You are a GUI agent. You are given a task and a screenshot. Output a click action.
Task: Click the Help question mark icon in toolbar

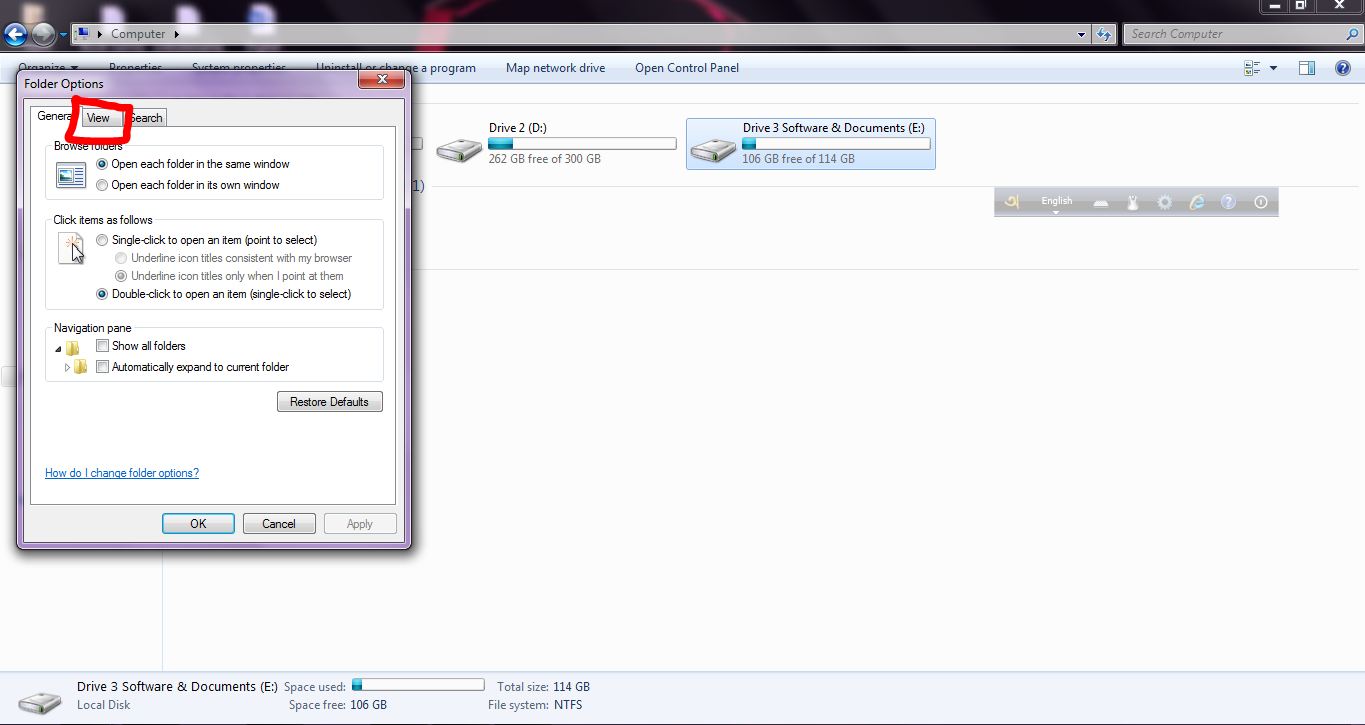coord(1342,67)
